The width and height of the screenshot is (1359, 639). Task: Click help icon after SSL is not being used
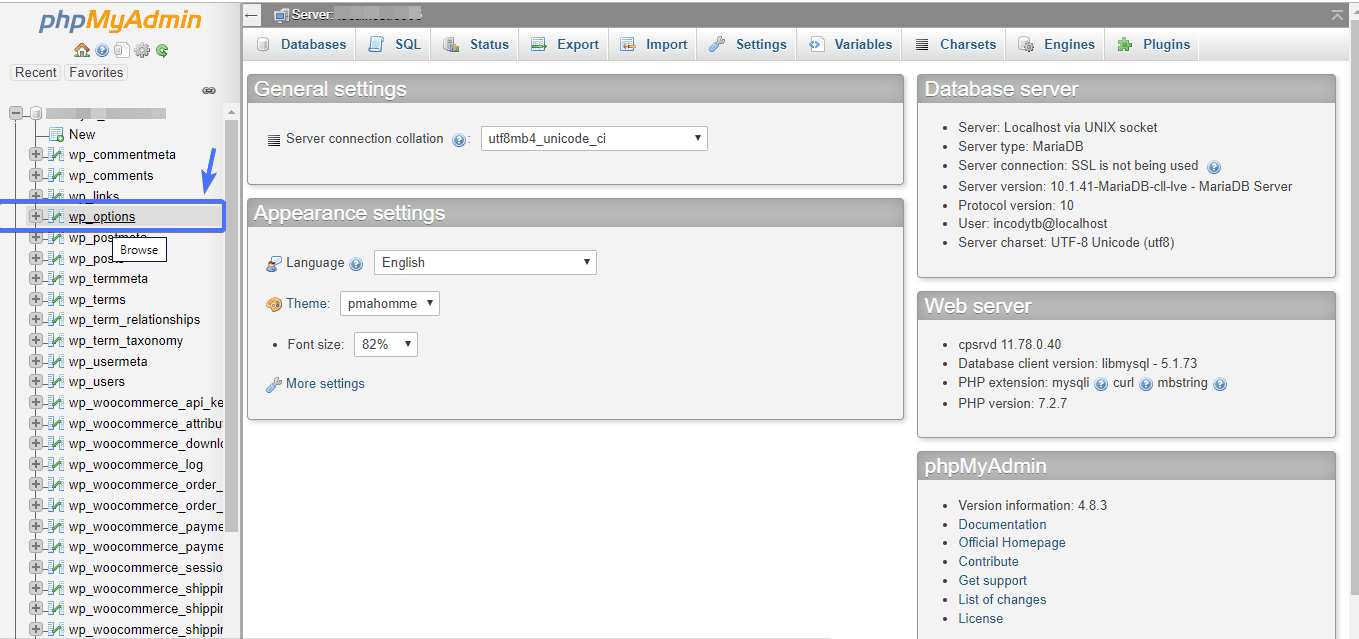1213,167
